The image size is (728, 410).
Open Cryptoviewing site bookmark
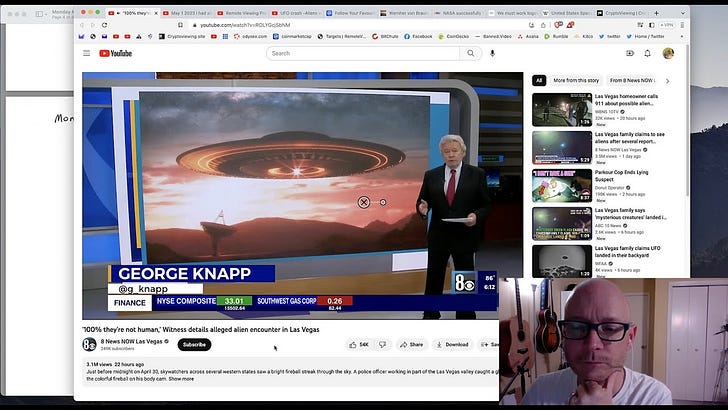[x=182, y=36]
